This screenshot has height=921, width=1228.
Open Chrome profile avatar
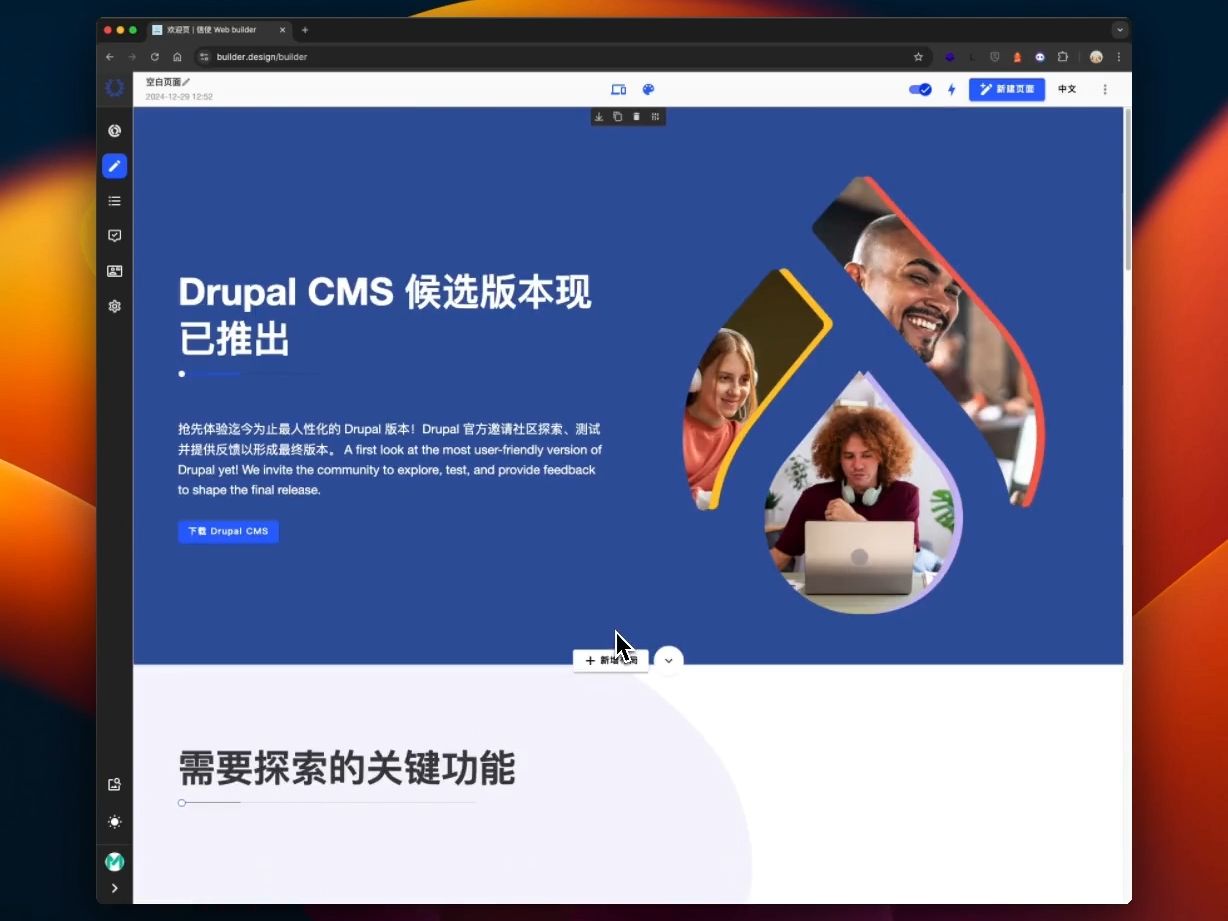[1096, 57]
